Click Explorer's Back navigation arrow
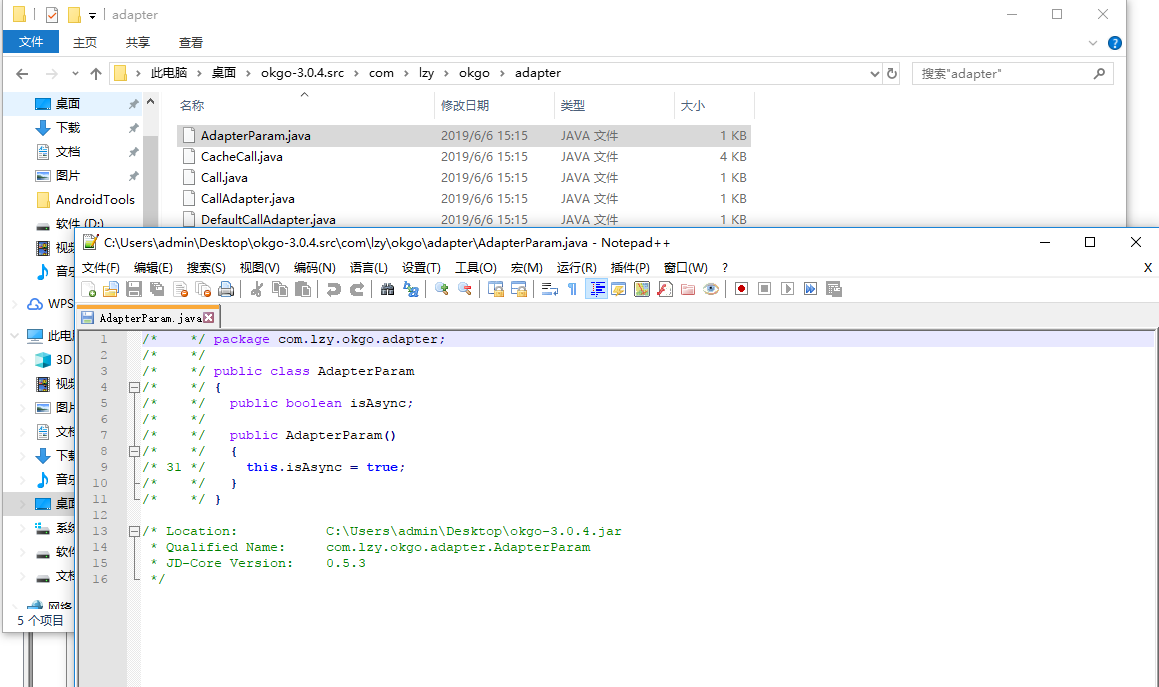The height and width of the screenshot is (687, 1159). [22, 73]
